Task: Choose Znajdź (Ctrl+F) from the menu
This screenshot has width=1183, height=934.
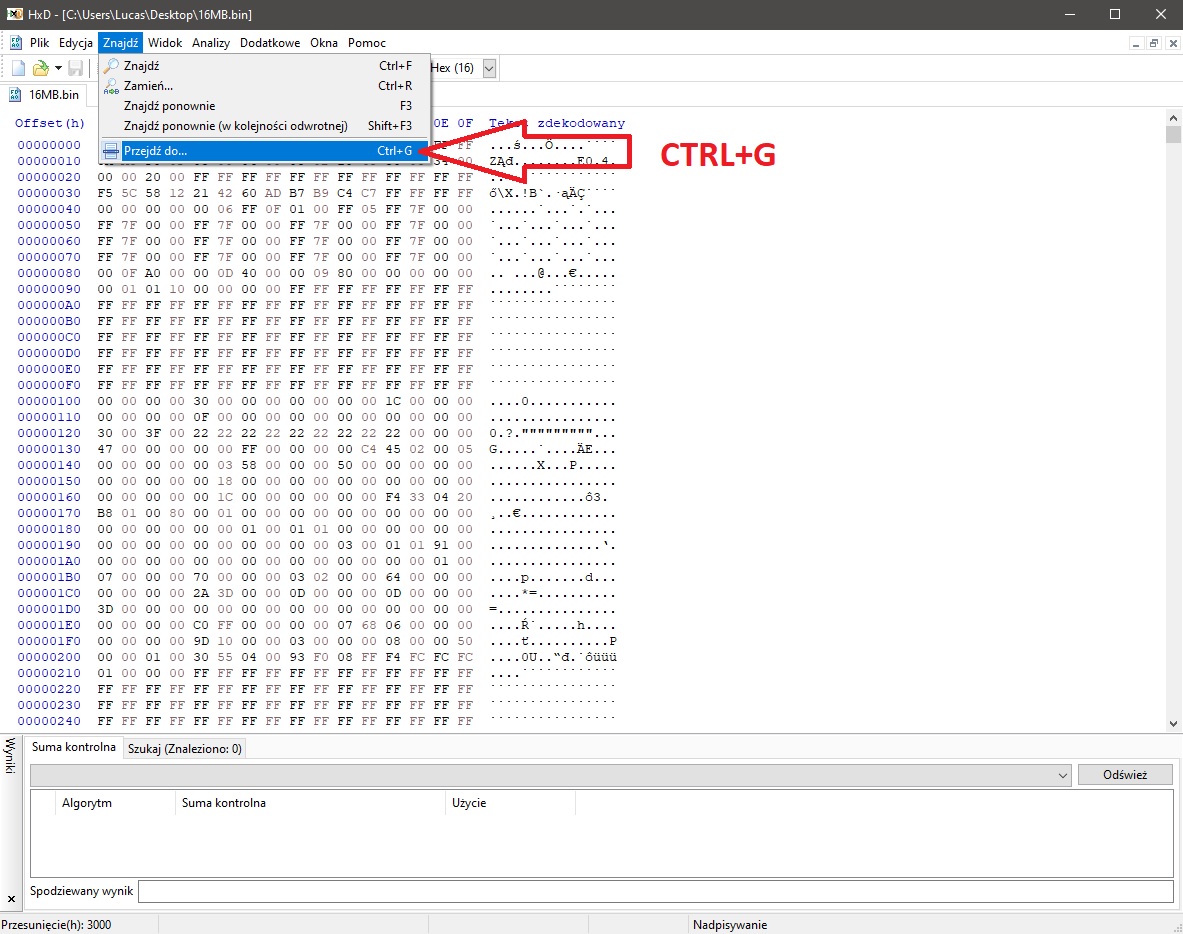Action: (x=264, y=66)
